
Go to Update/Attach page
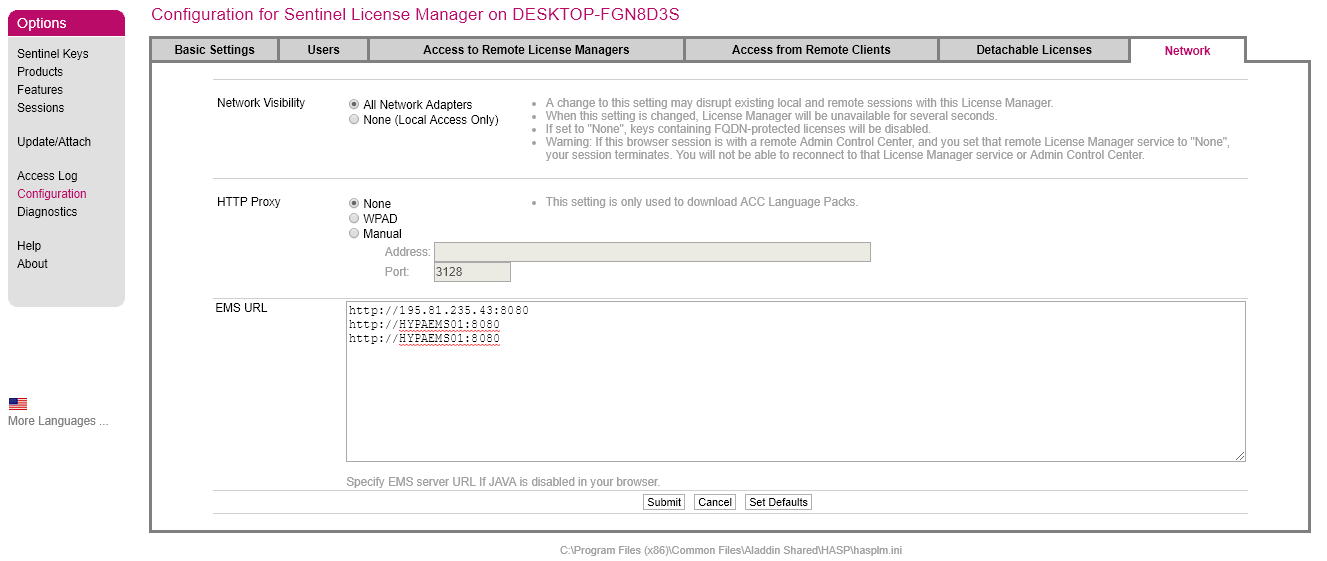click(x=54, y=142)
